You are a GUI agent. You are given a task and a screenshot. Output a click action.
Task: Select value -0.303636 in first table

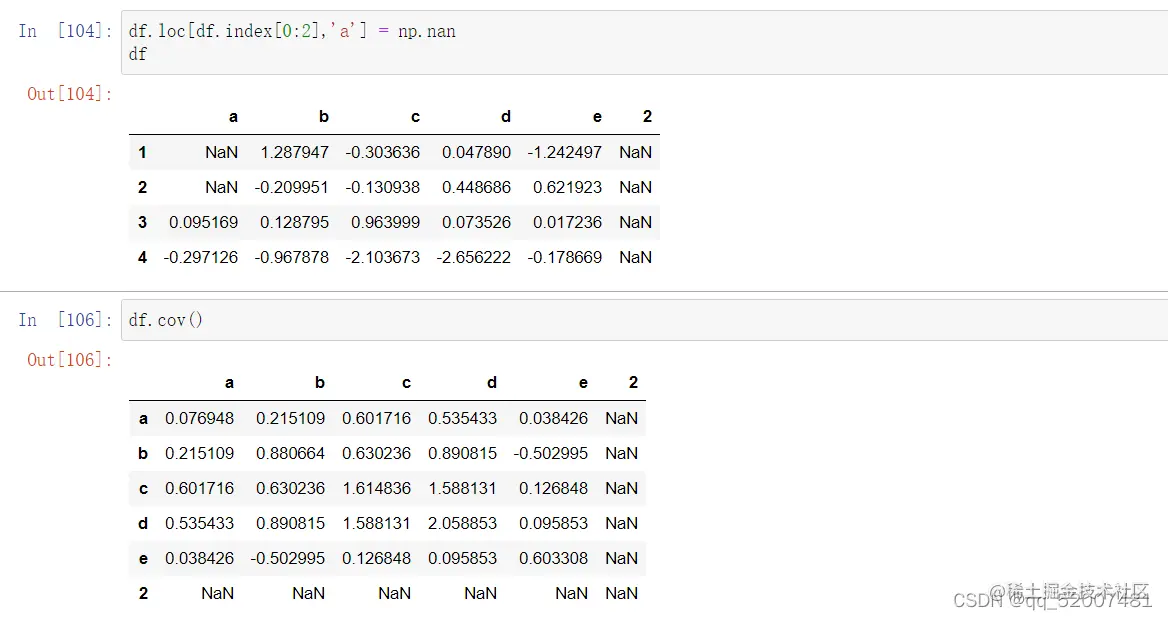click(x=382, y=153)
